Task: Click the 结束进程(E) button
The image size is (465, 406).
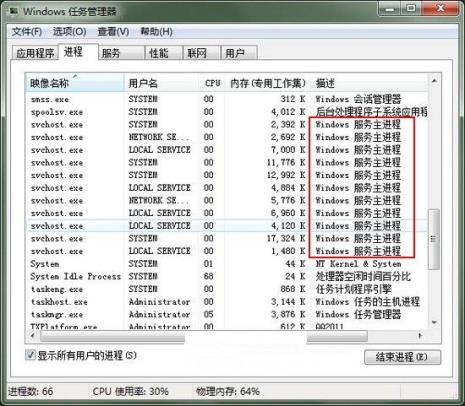Action: [x=402, y=357]
